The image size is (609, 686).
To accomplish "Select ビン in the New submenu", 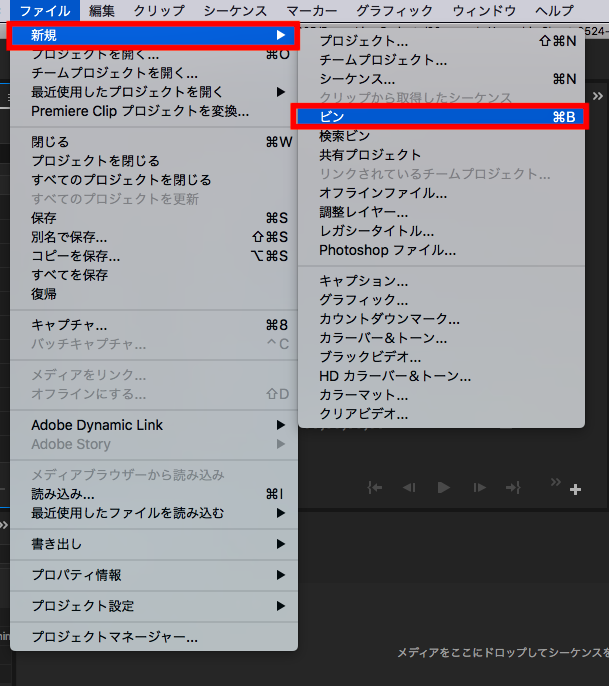I will 441,117.
